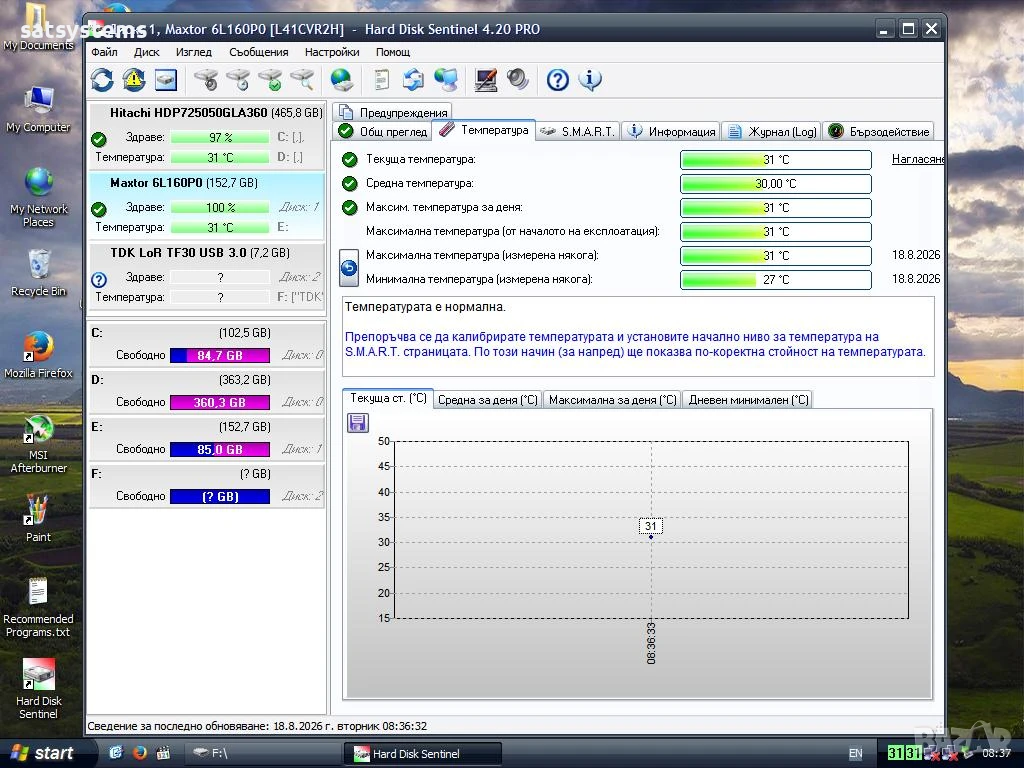Switch to the Бързодействие tab
Image resolution: width=1024 pixels, height=768 pixels.
pos(878,131)
